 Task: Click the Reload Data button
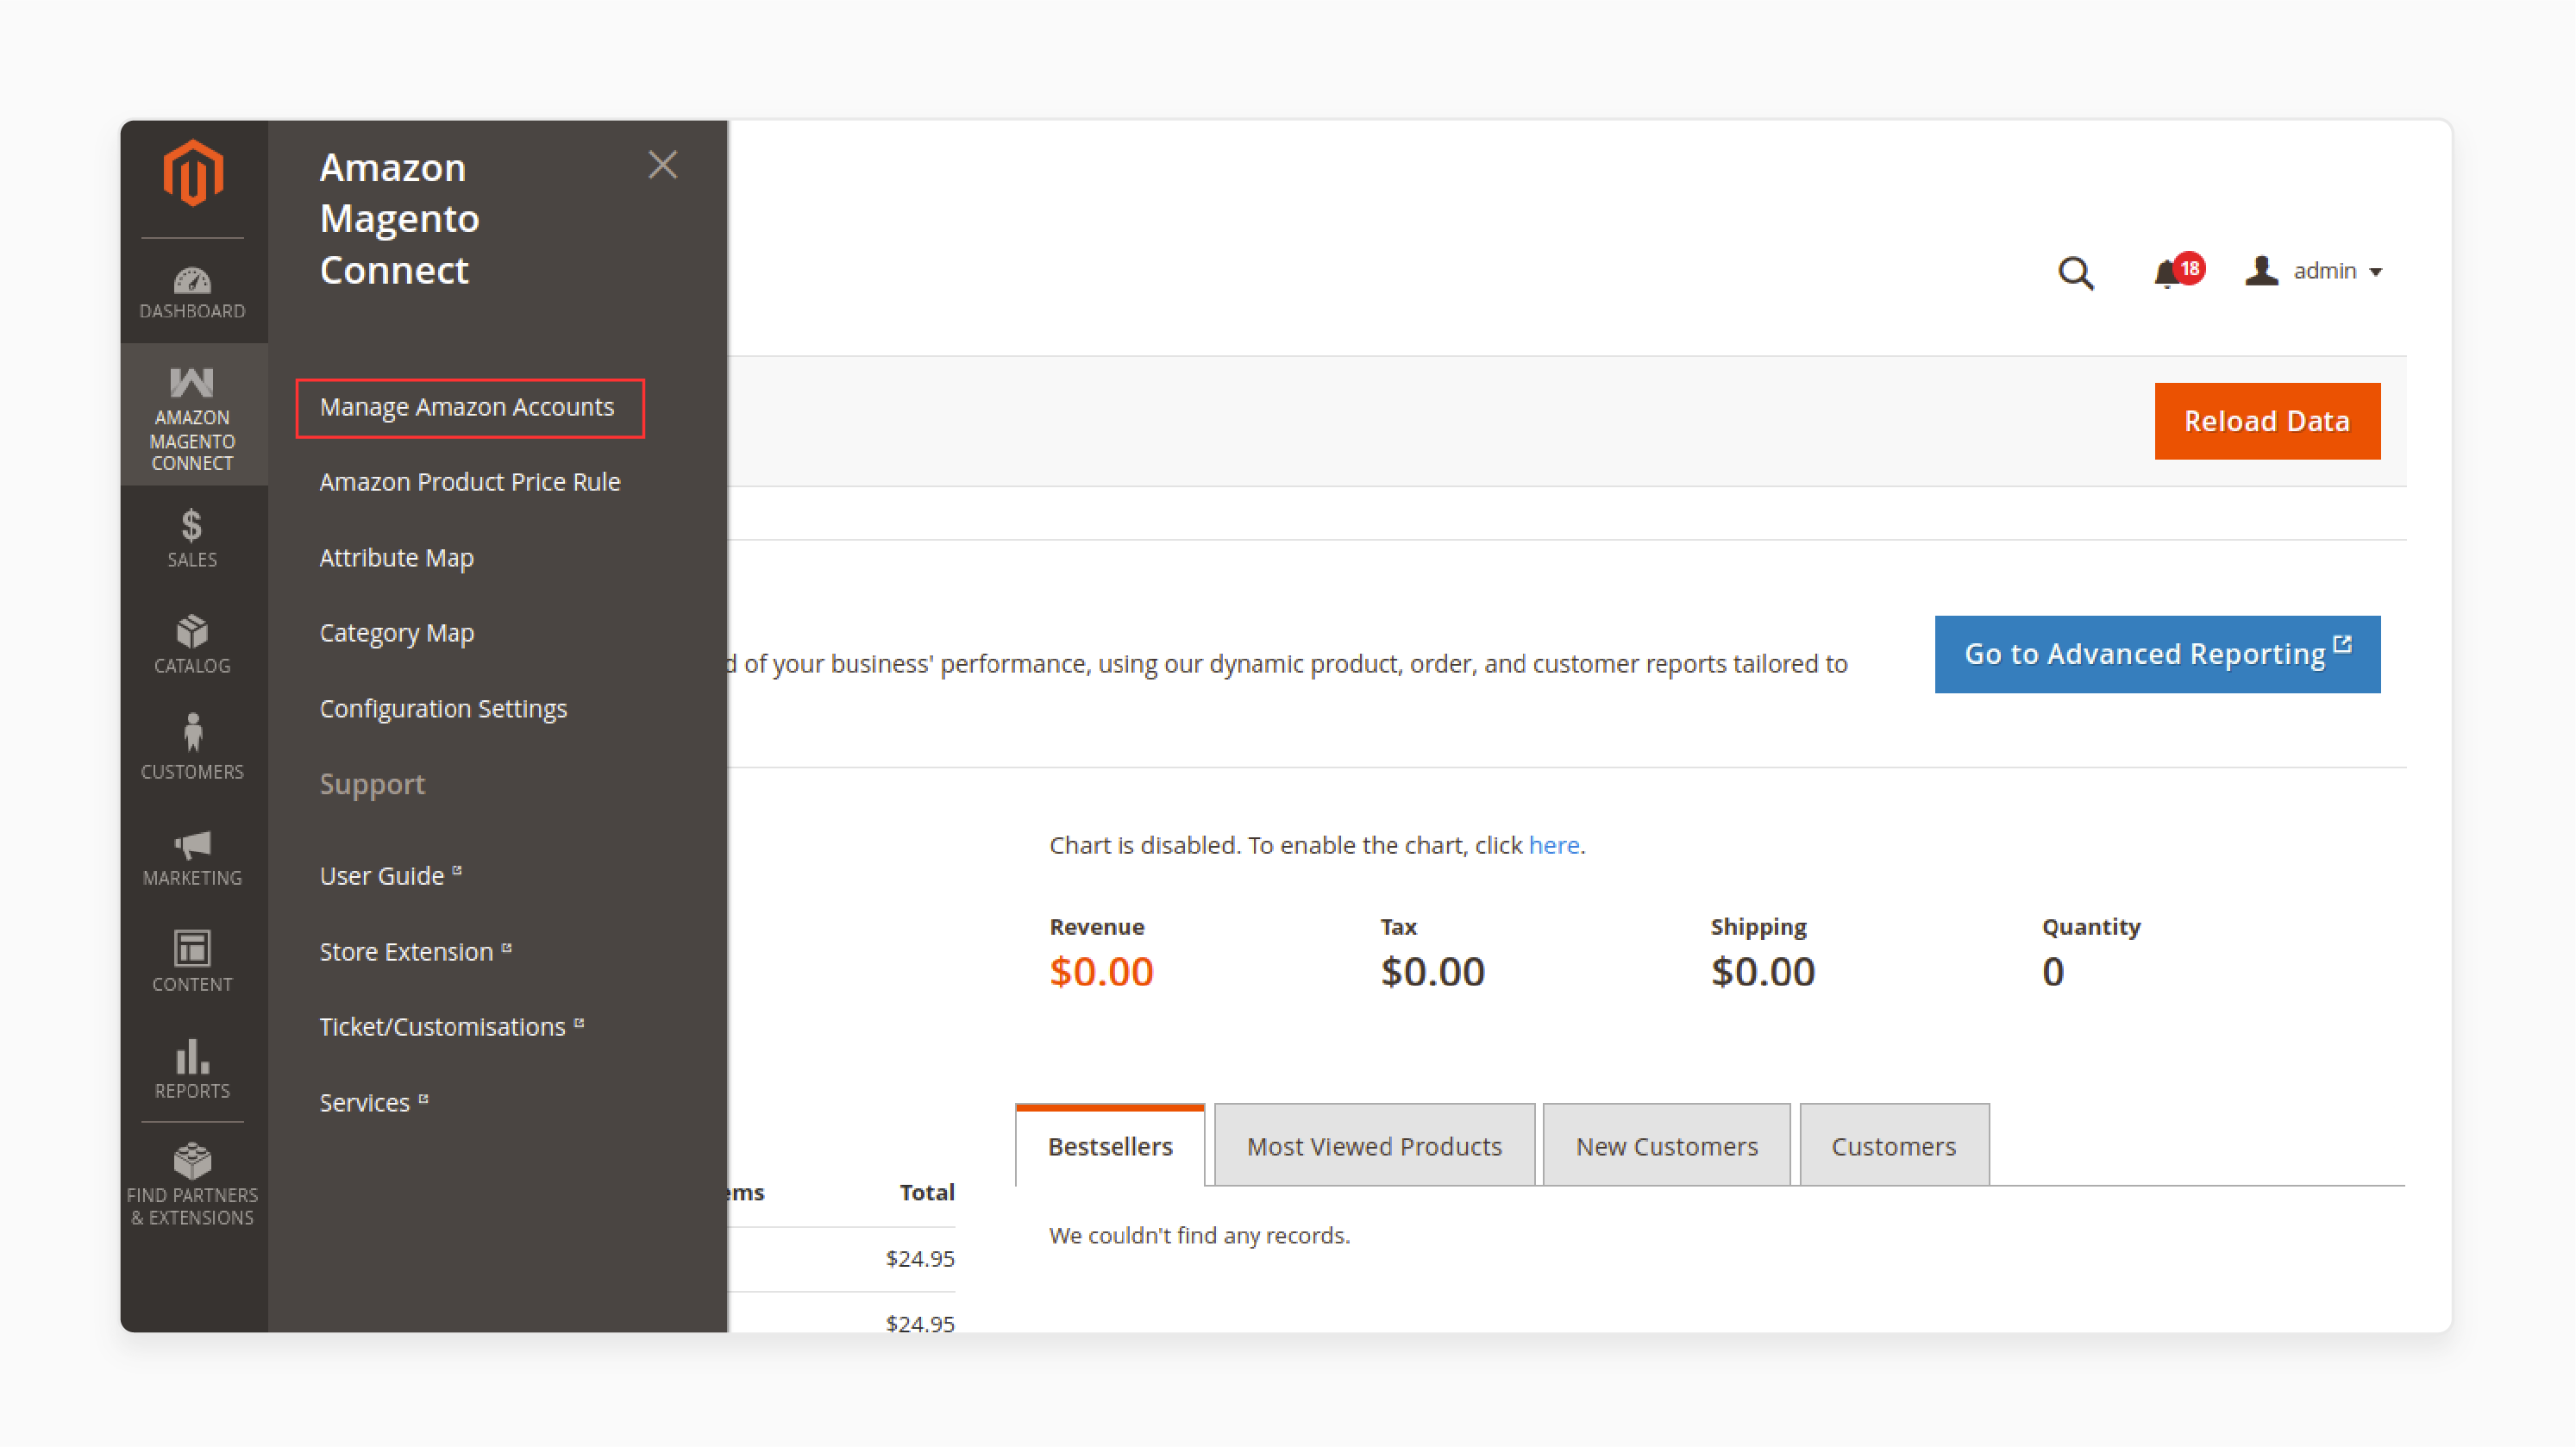(x=2267, y=421)
